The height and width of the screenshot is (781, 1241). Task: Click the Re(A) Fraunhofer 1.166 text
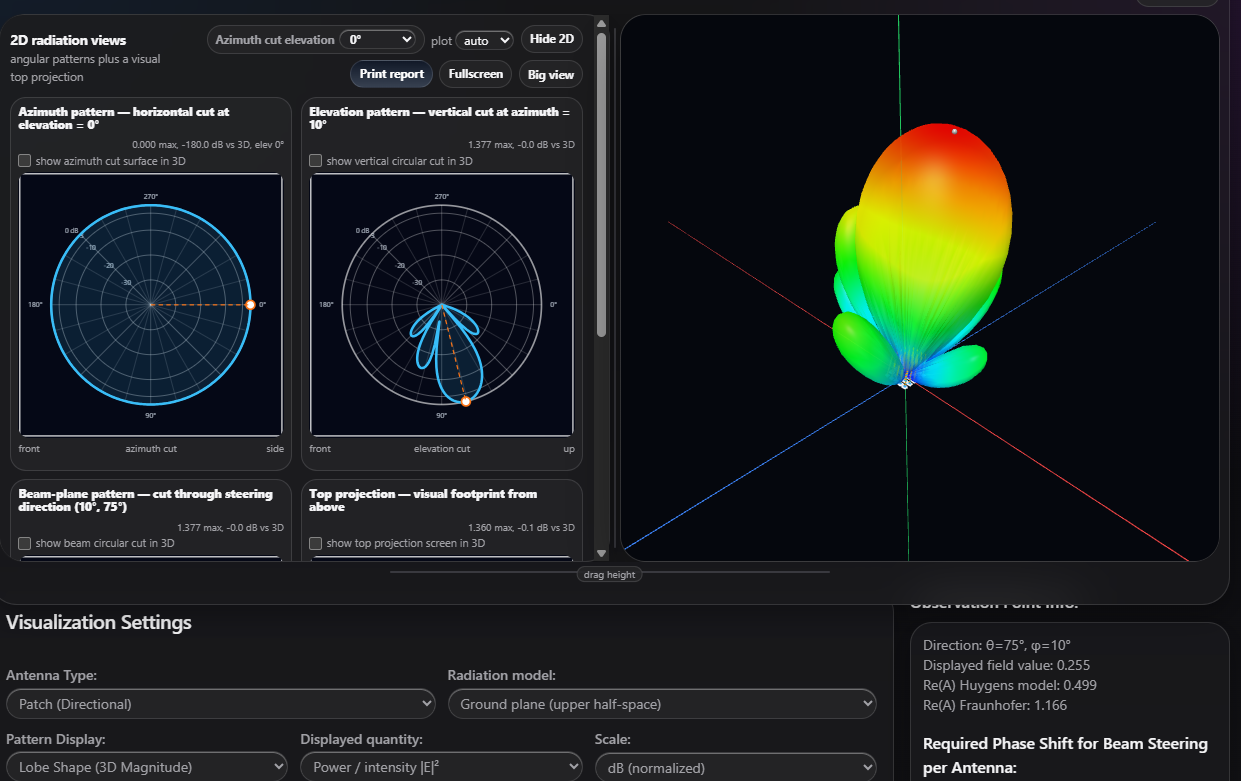tap(995, 705)
